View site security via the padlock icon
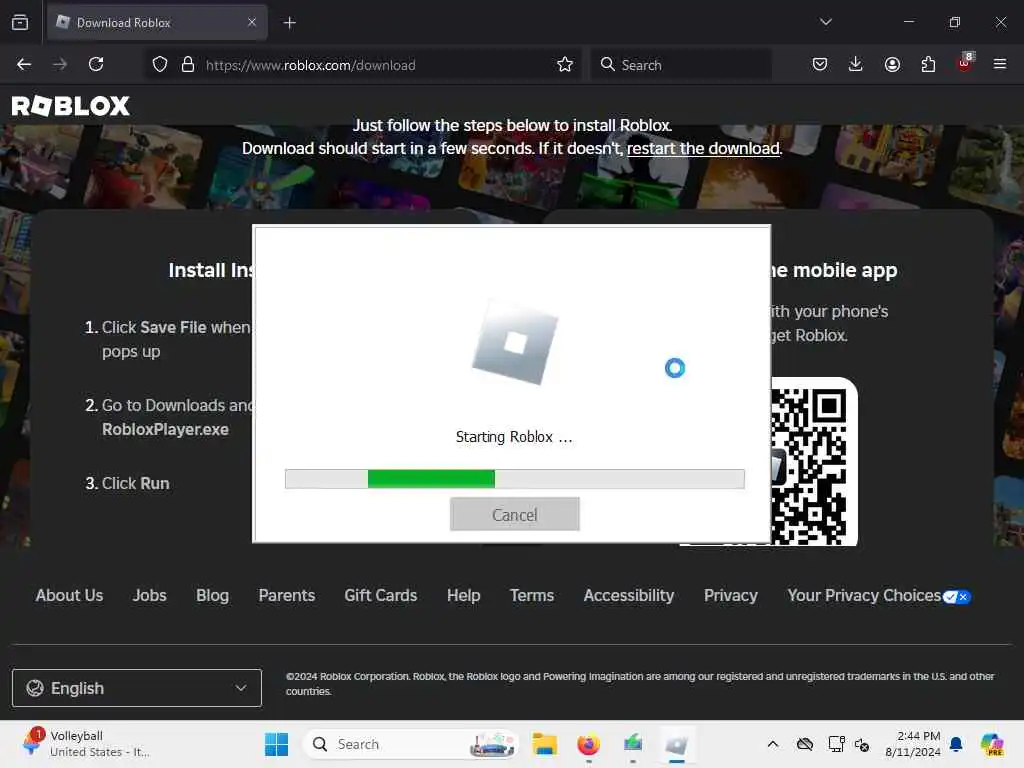 [x=188, y=64]
